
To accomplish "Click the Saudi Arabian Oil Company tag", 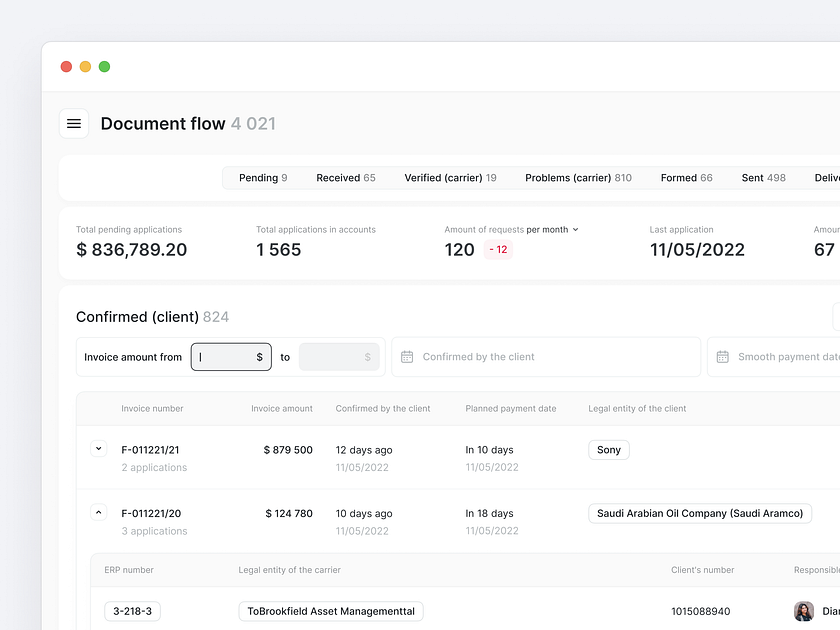I will click(699, 513).
